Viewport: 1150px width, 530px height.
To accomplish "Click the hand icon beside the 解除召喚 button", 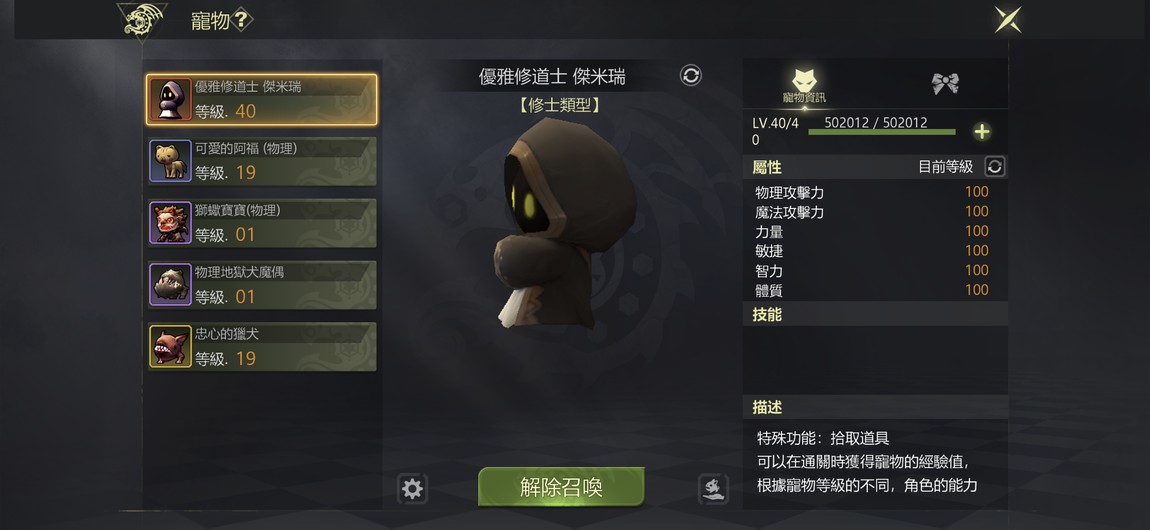I will 714,489.
